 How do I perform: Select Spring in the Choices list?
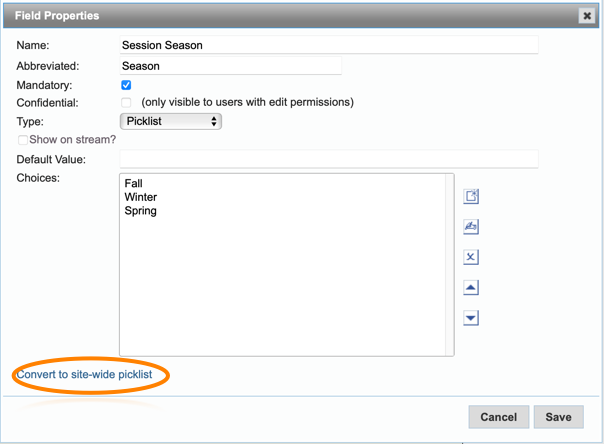click(x=140, y=211)
